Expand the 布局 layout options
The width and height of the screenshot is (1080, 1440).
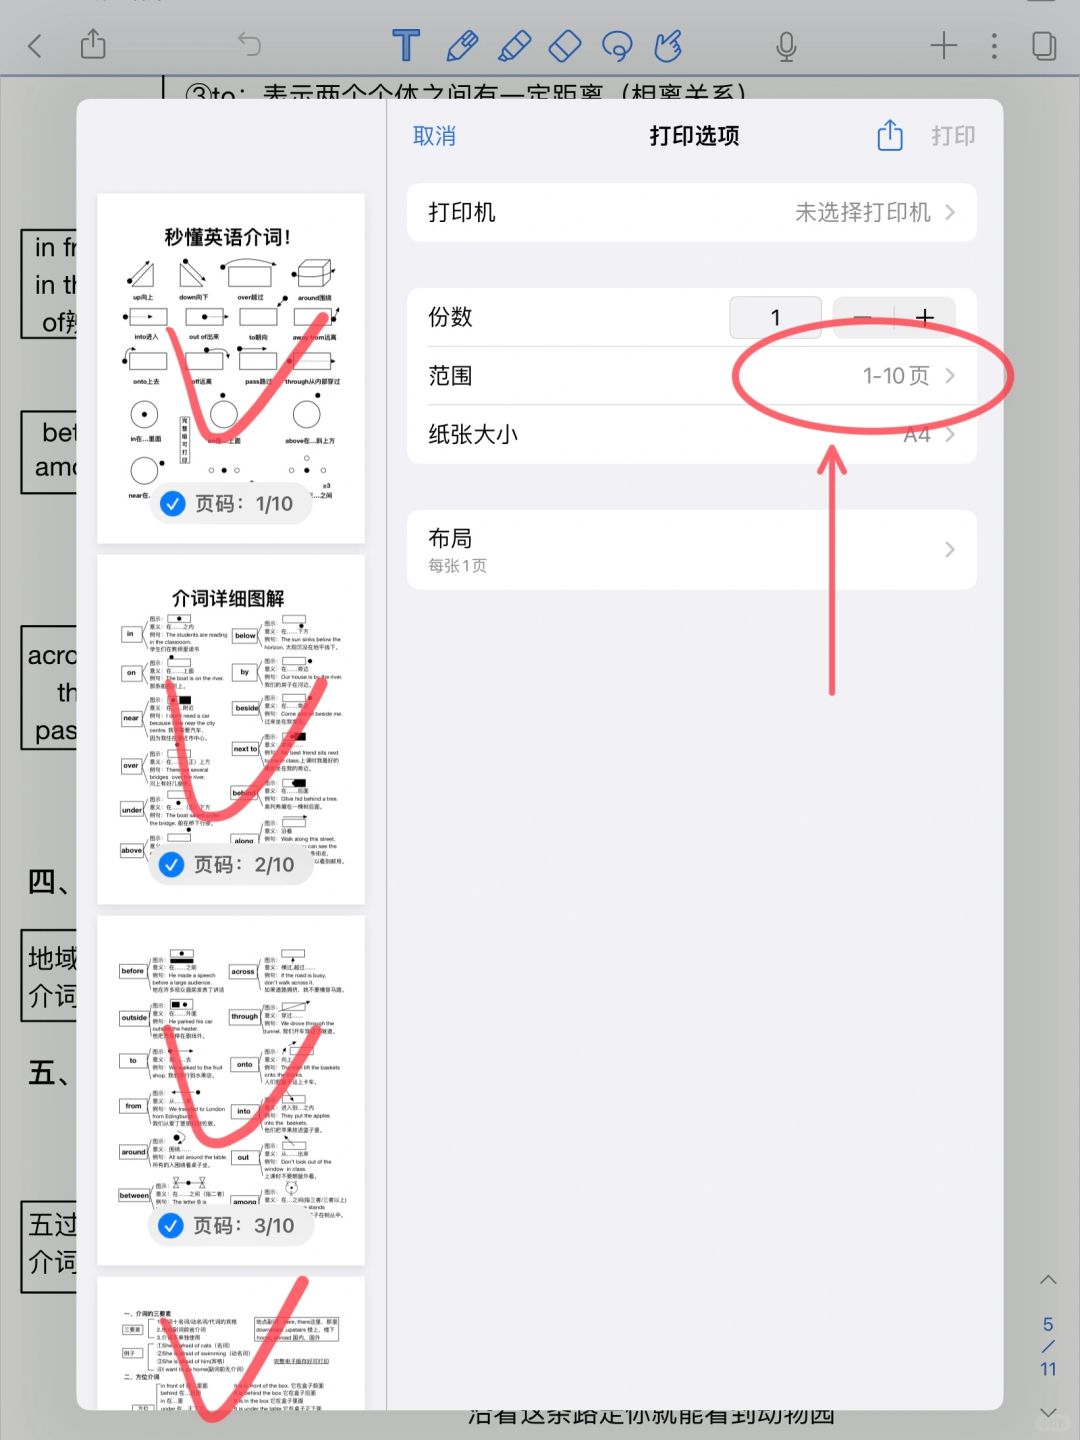coord(691,549)
